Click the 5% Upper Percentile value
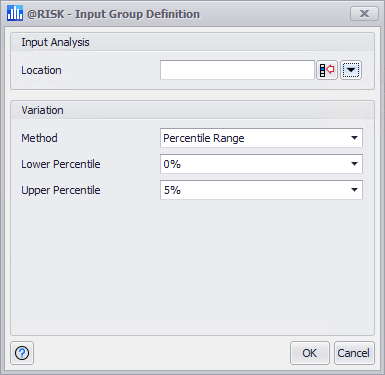This screenshot has width=385, height=375. [172, 190]
